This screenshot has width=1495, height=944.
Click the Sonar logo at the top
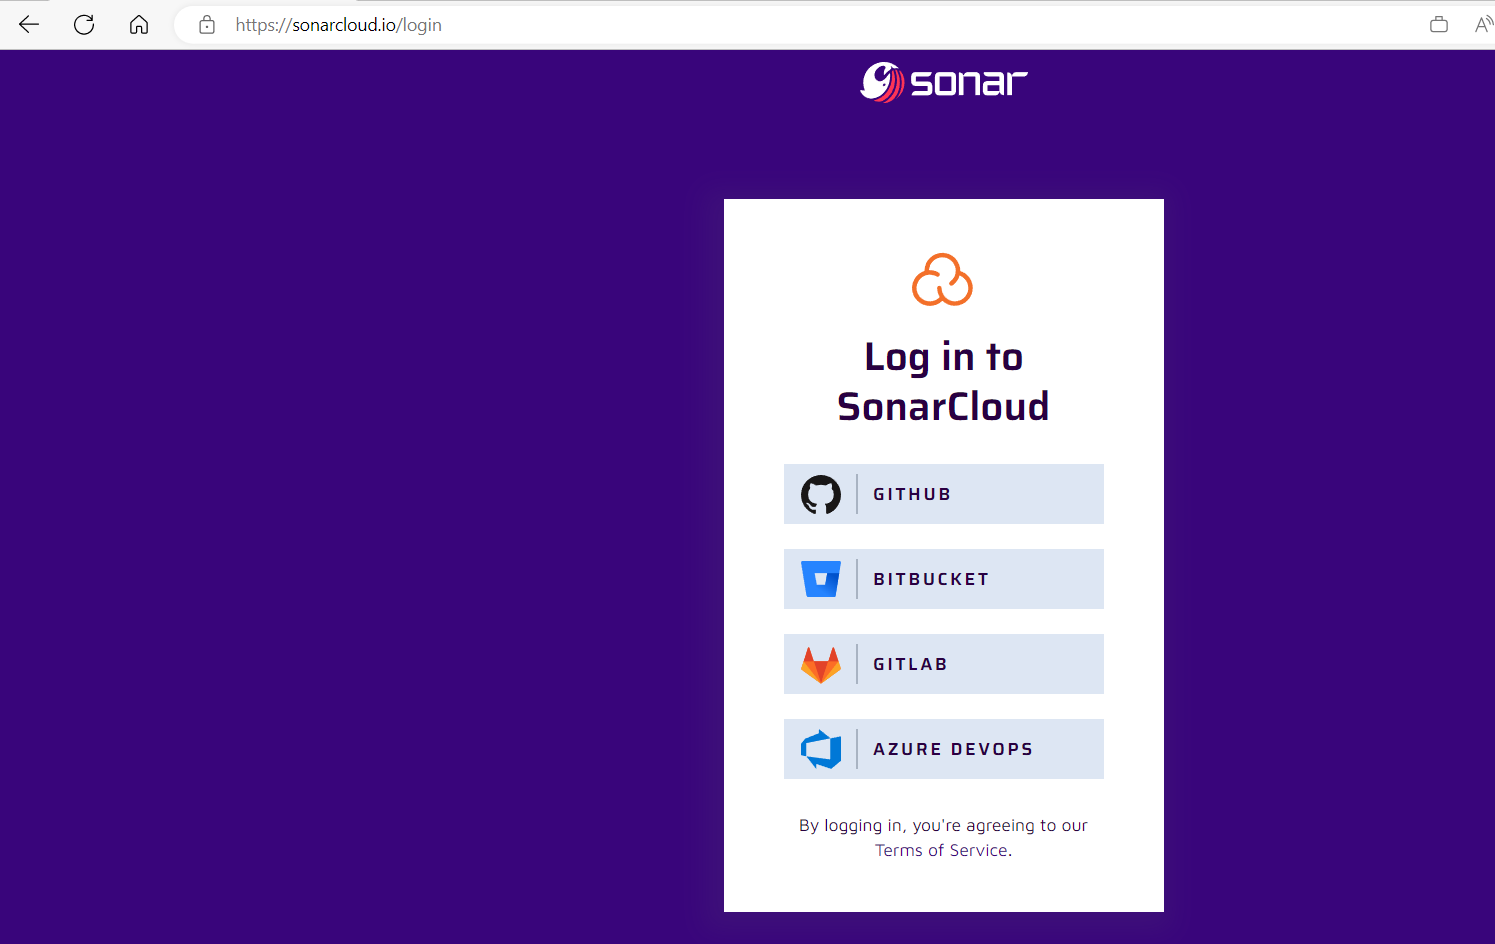tap(942, 82)
